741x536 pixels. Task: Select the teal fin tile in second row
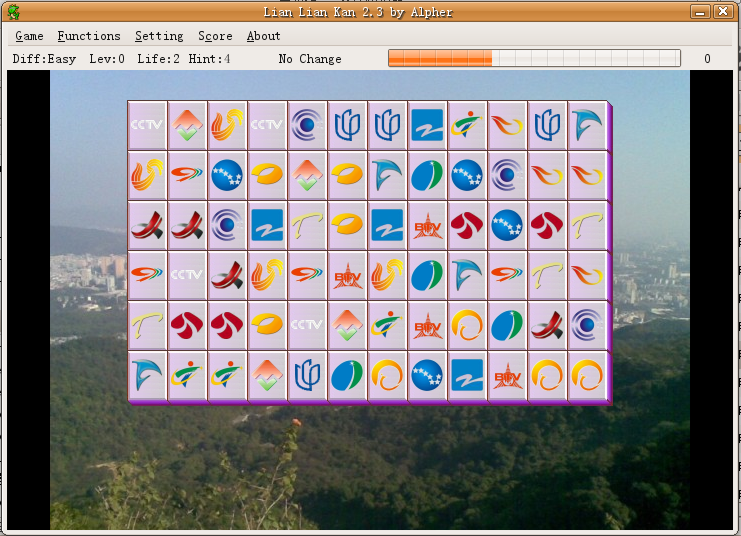387,175
